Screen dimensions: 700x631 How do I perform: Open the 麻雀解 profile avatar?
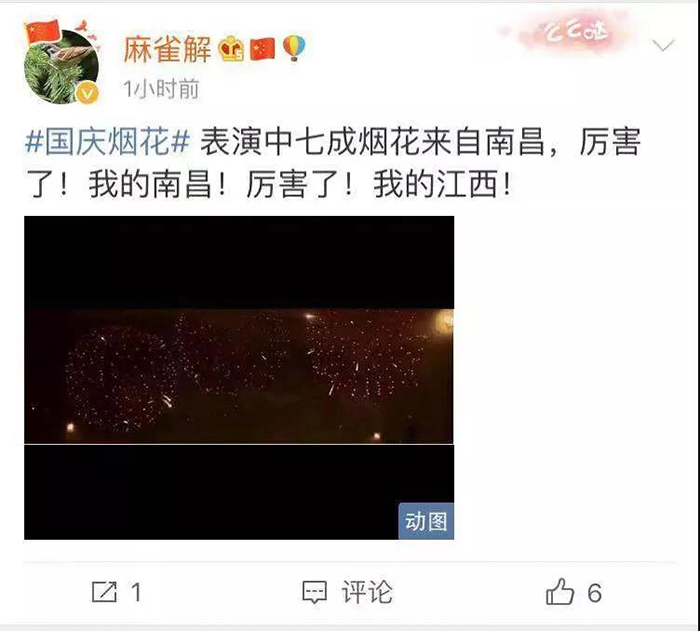62,63
